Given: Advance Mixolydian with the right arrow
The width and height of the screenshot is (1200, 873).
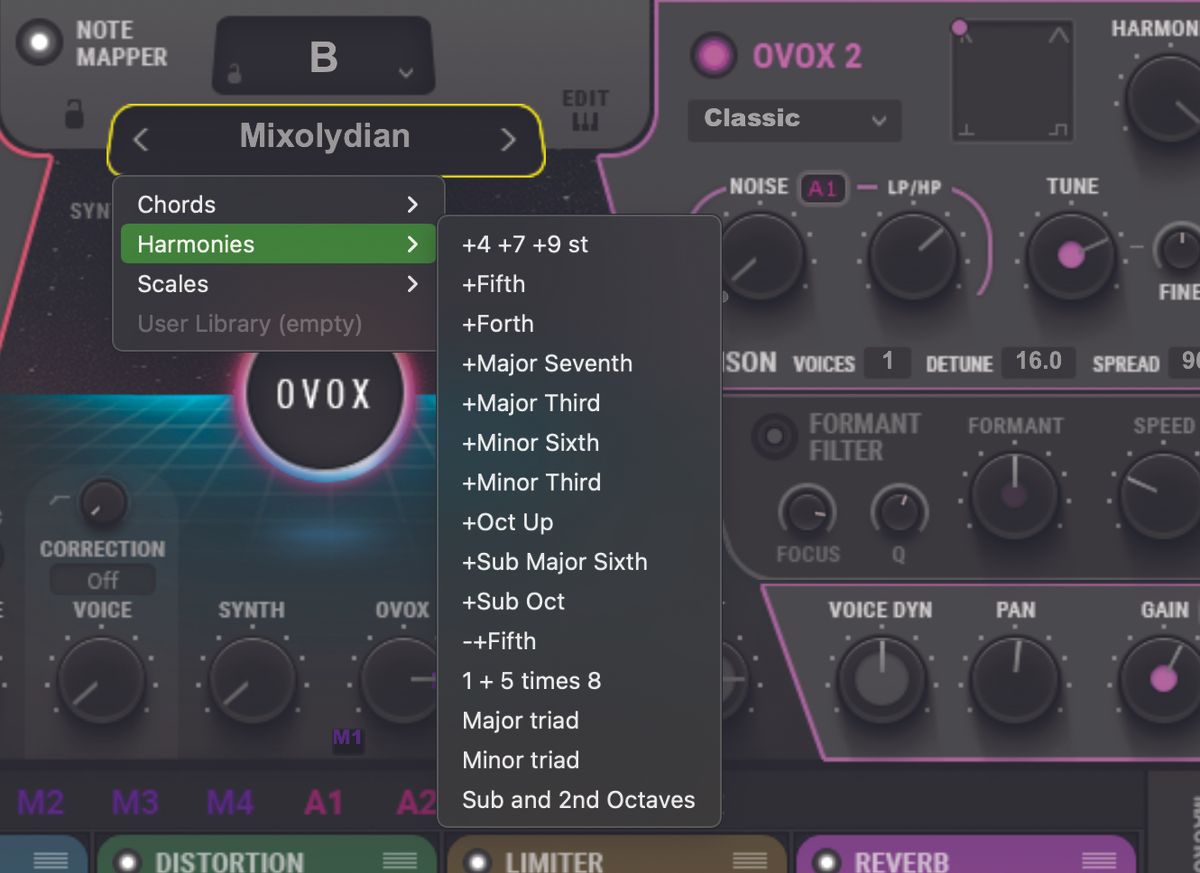Looking at the screenshot, I should coord(506,140).
